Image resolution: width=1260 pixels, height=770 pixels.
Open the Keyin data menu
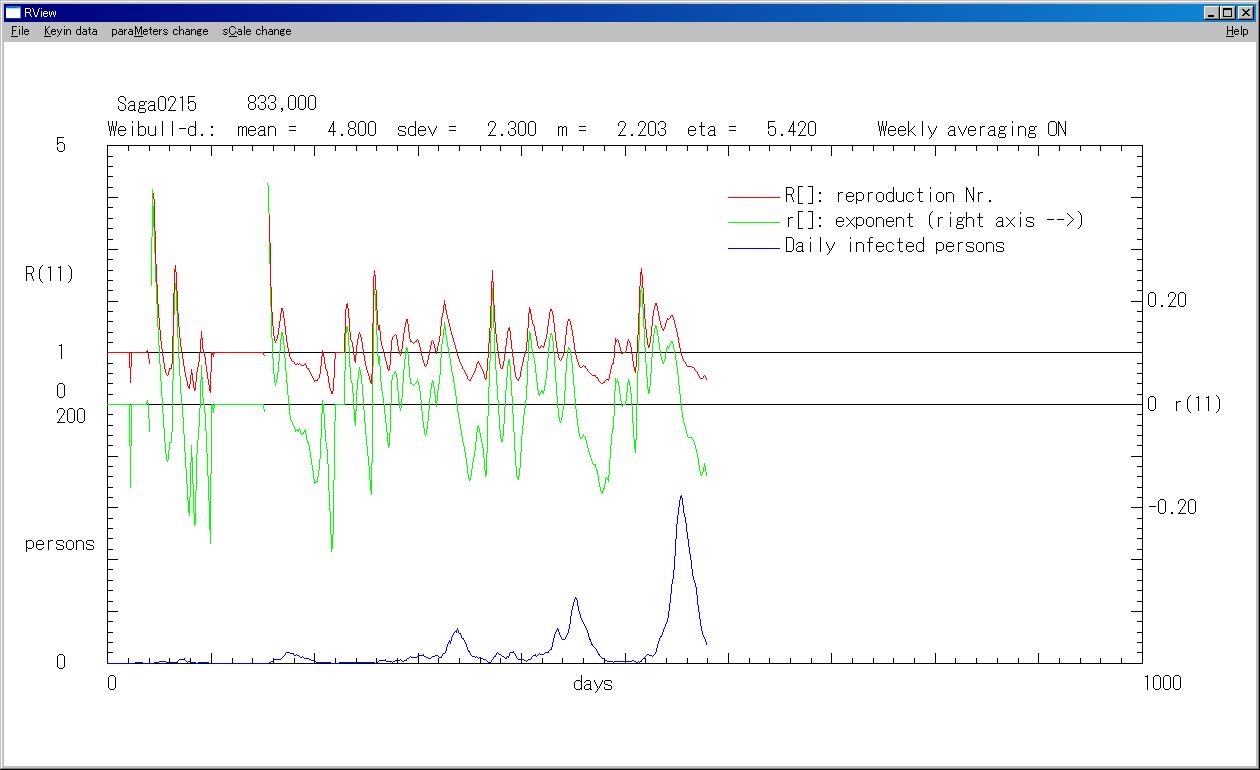tap(70, 31)
